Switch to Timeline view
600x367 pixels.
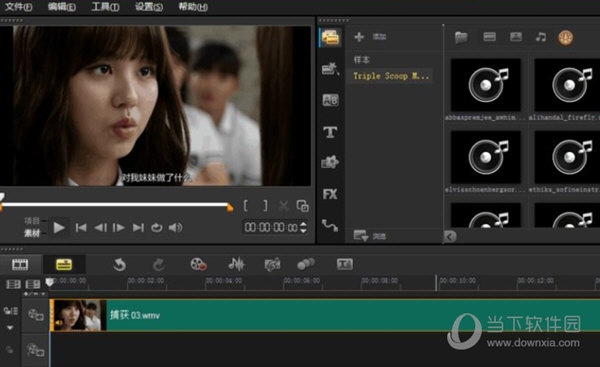[x=64, y=264]
